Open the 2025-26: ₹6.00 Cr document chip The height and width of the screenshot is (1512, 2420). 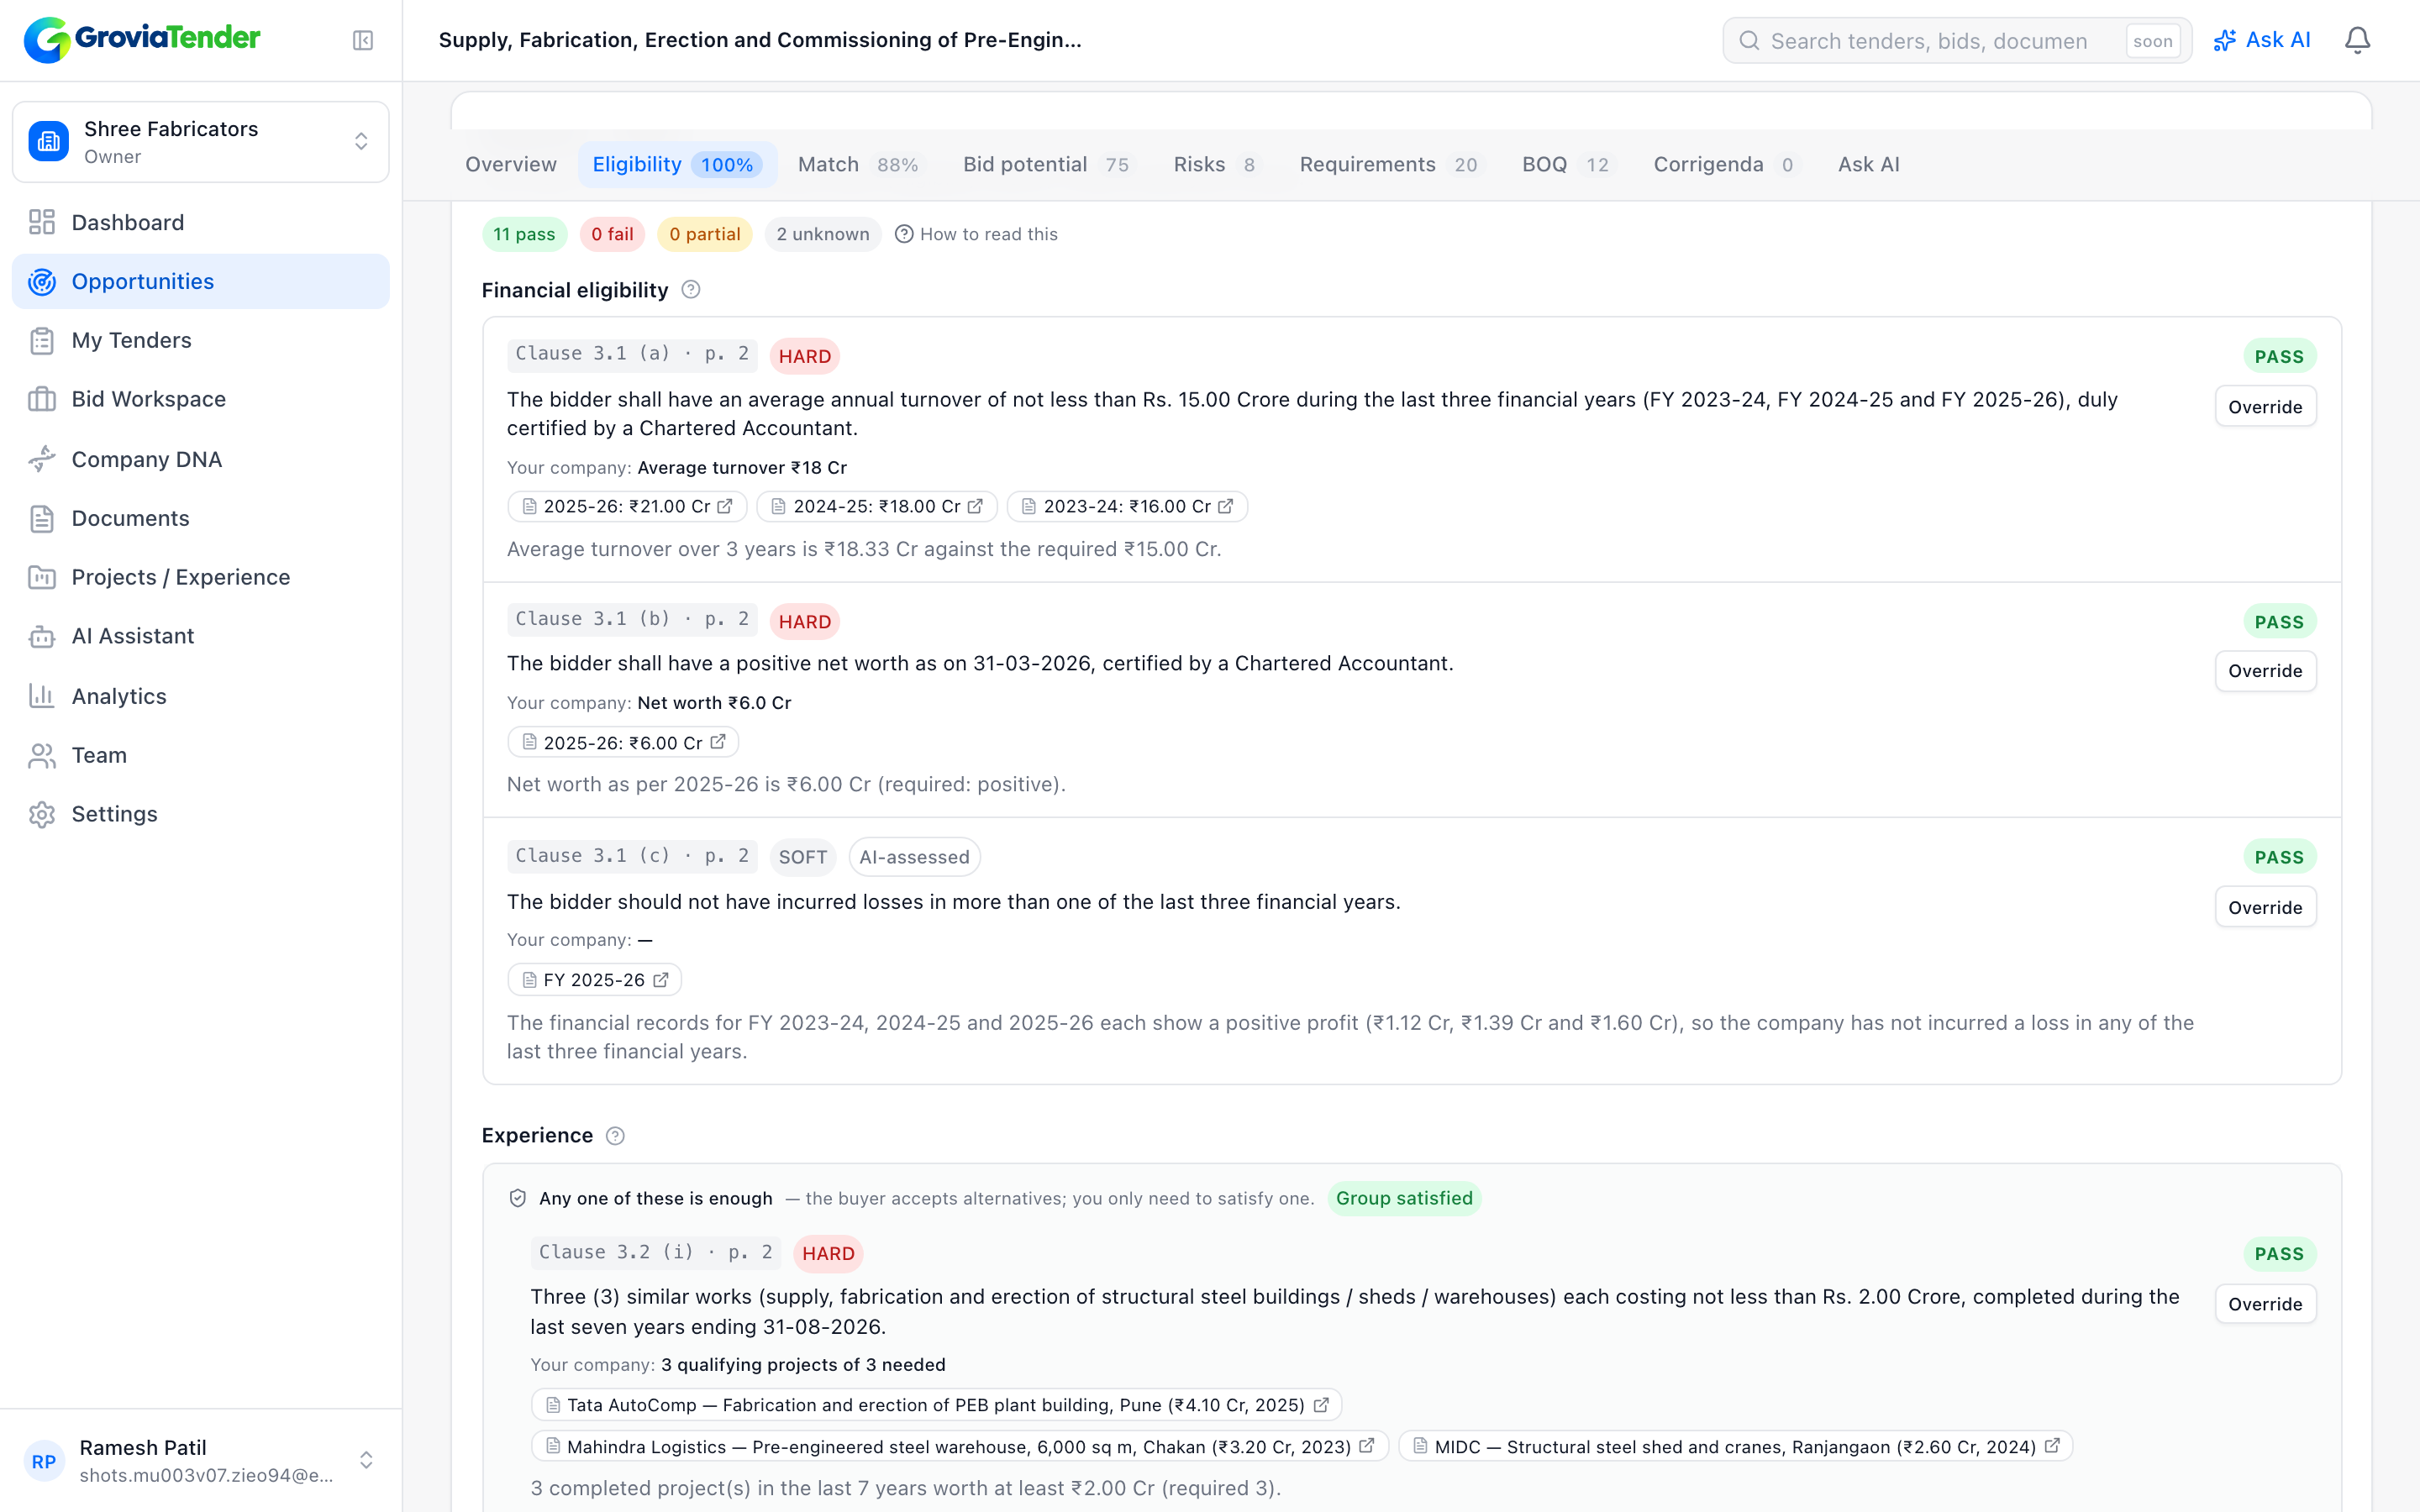click(x=623, y=742)
